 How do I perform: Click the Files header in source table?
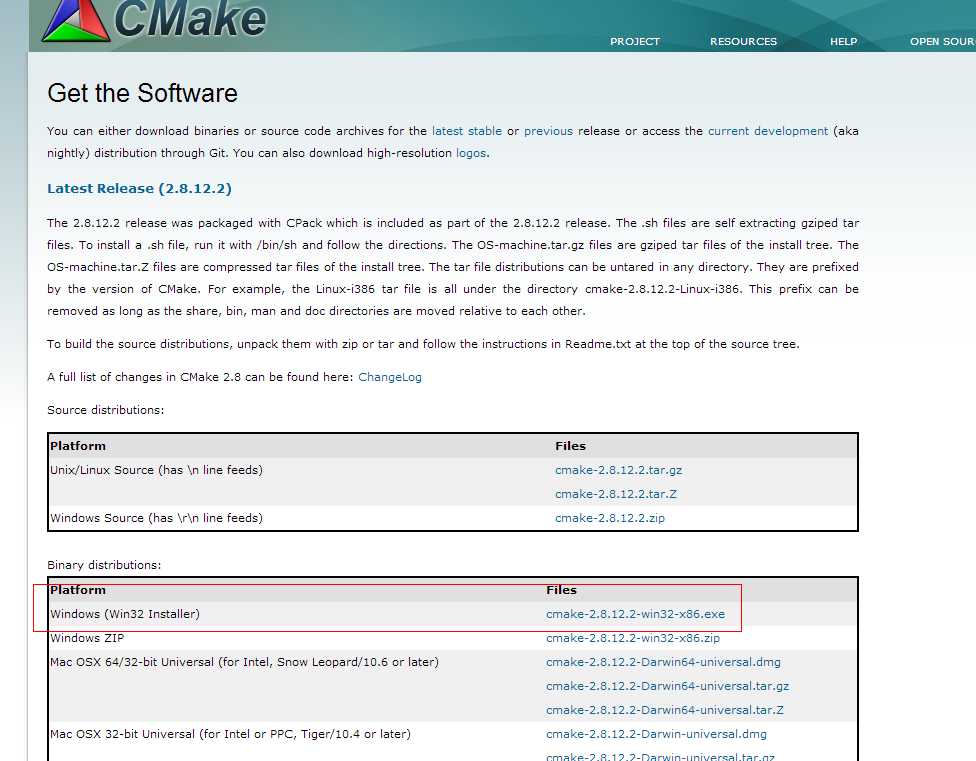570,446
